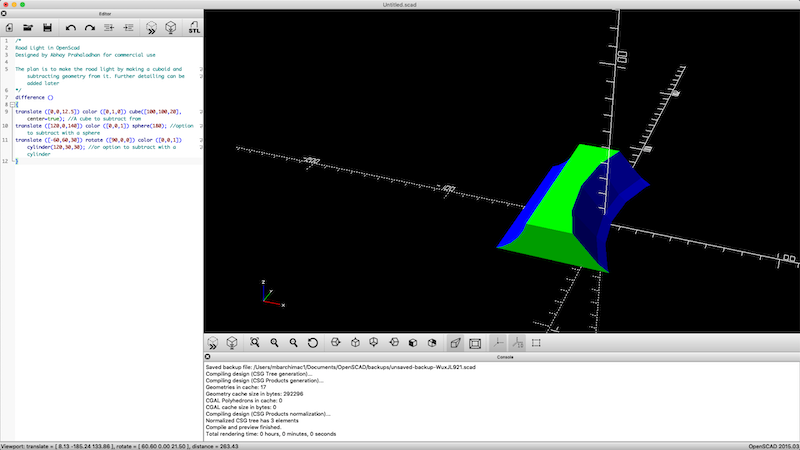The width and height of the screenshot is (800, 450).
Task: Reset the 3D view rotation
Action: (x=313, y=343)
